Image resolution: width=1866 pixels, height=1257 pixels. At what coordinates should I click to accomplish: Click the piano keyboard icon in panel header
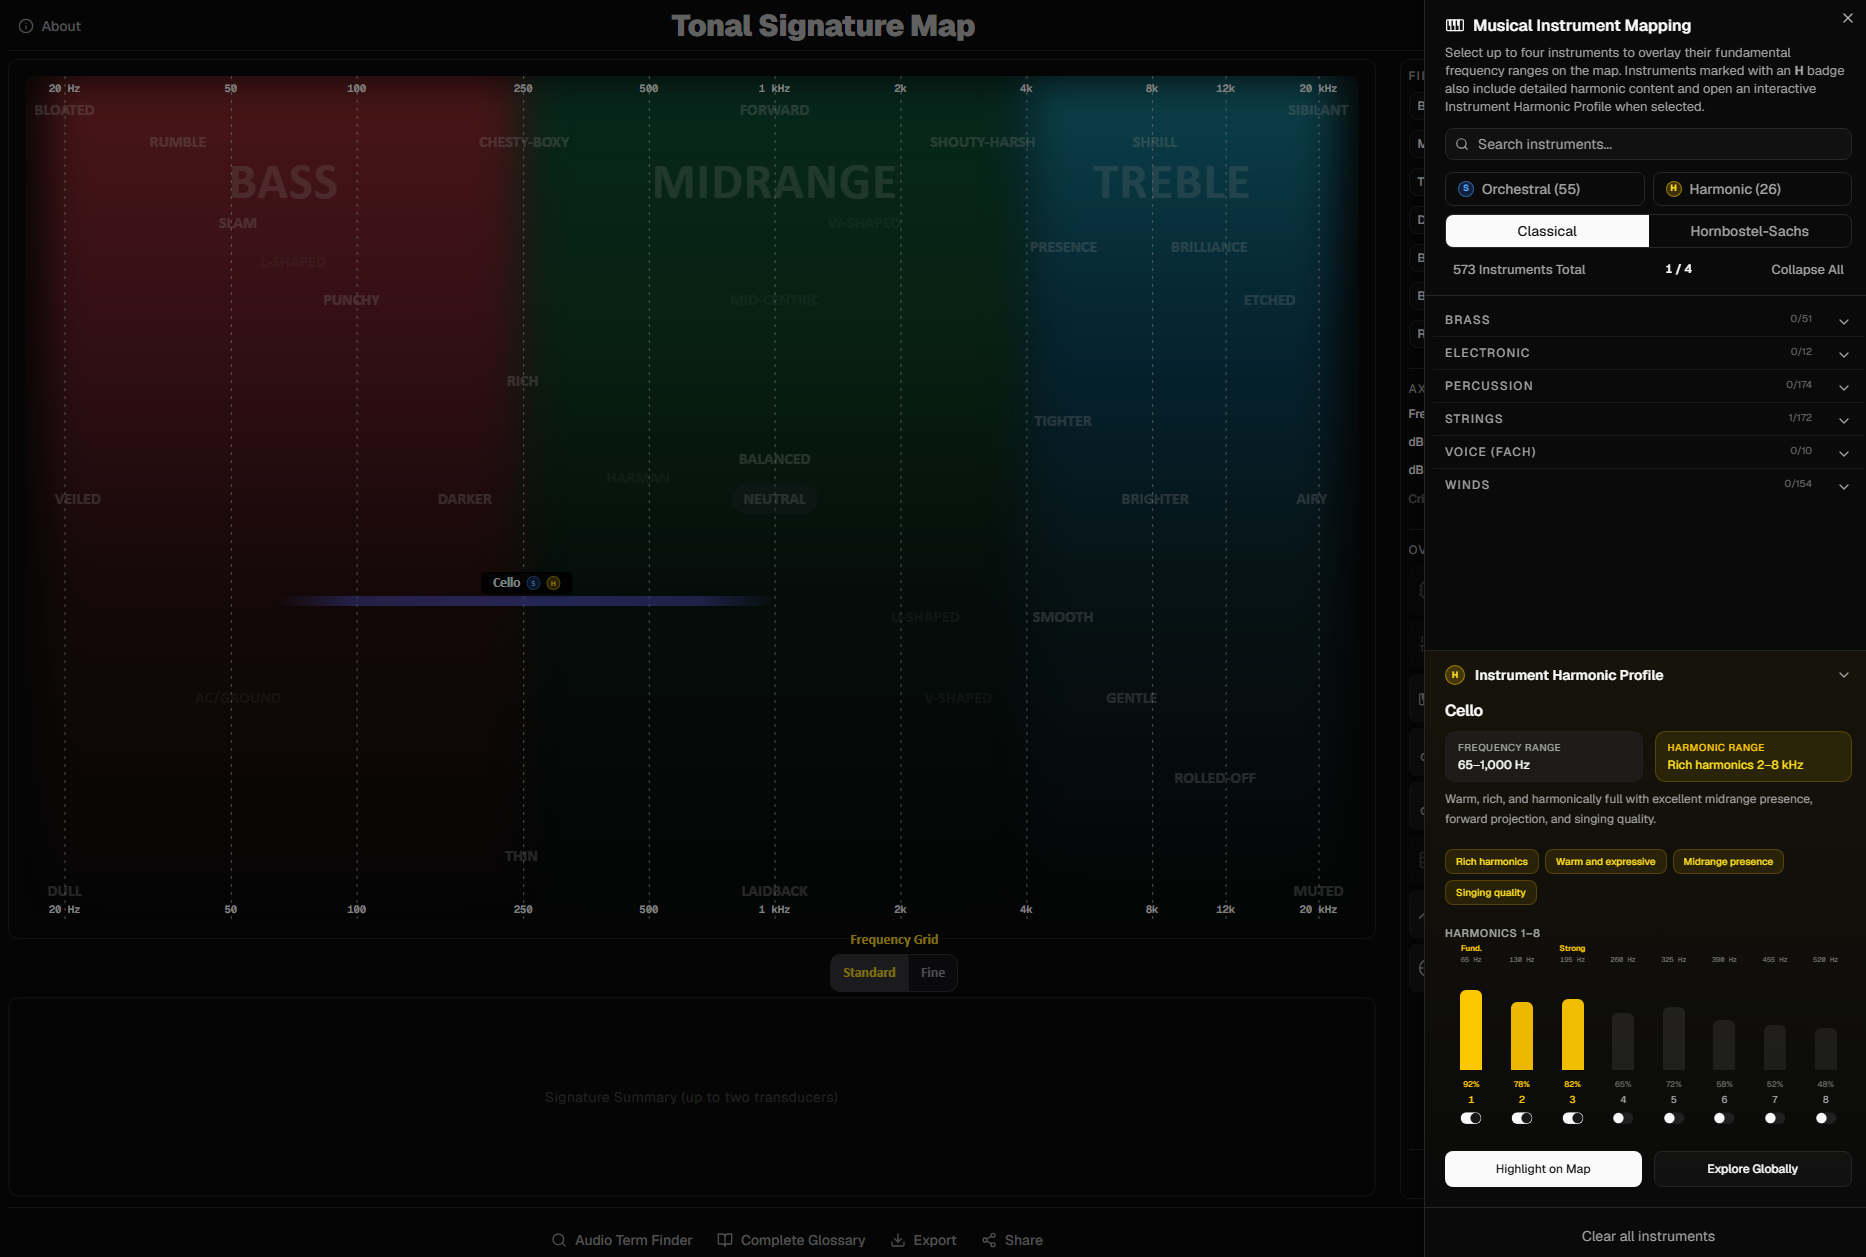(1455, 25)
